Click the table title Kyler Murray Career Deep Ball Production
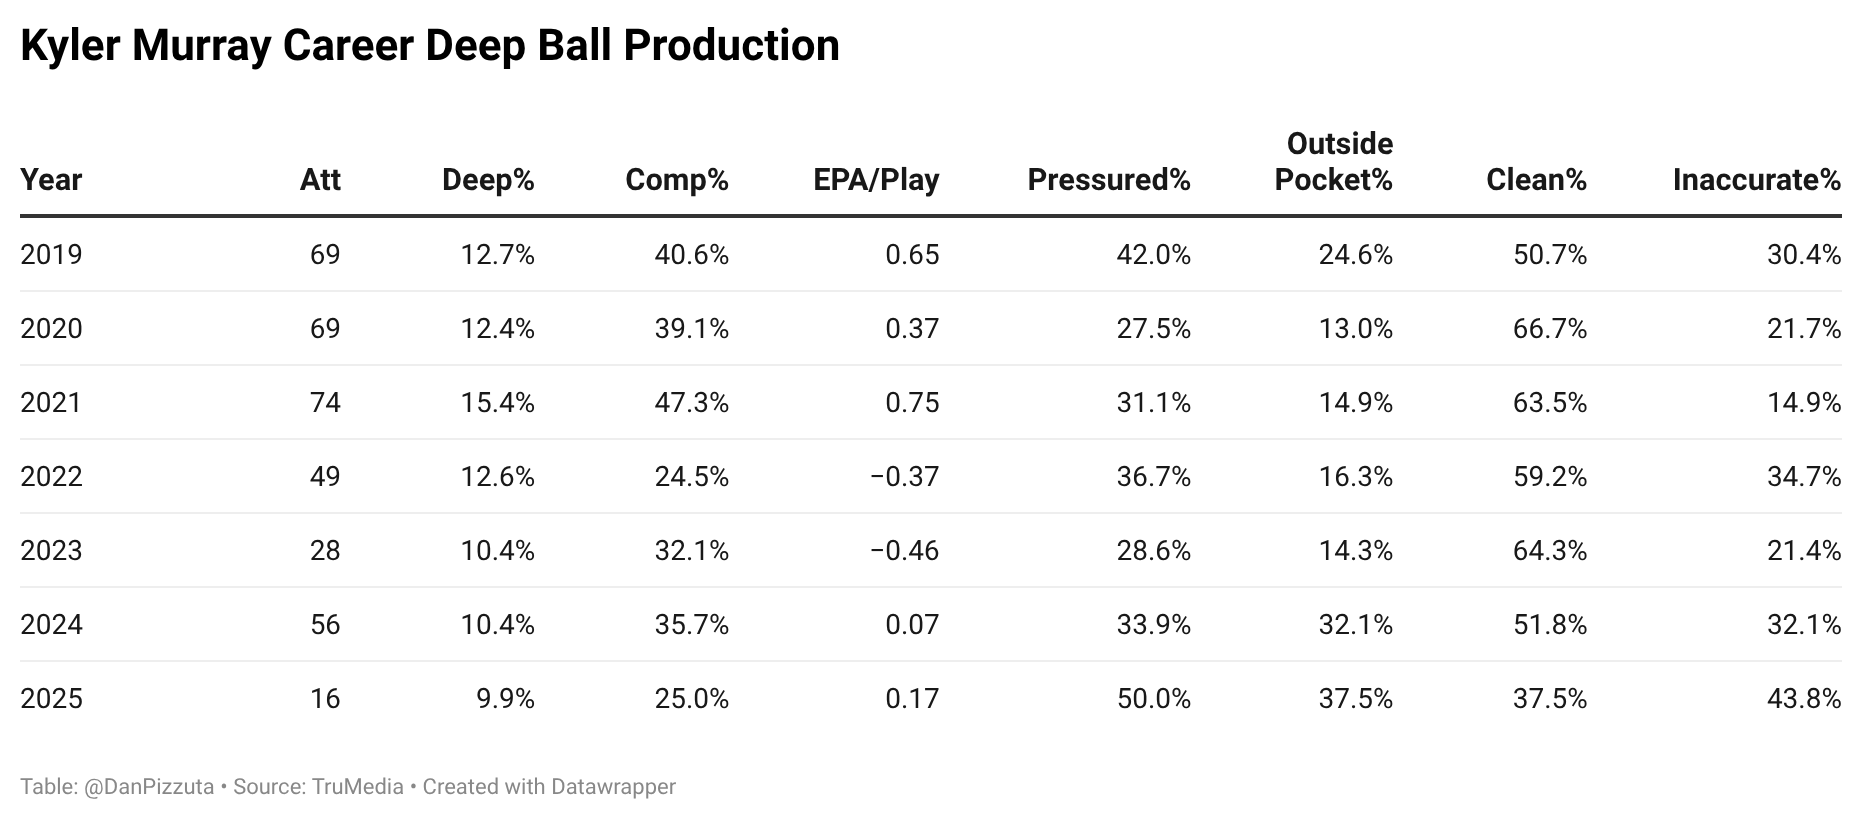1862x820 pixels. pyautogui.click(x=430, y=46)
